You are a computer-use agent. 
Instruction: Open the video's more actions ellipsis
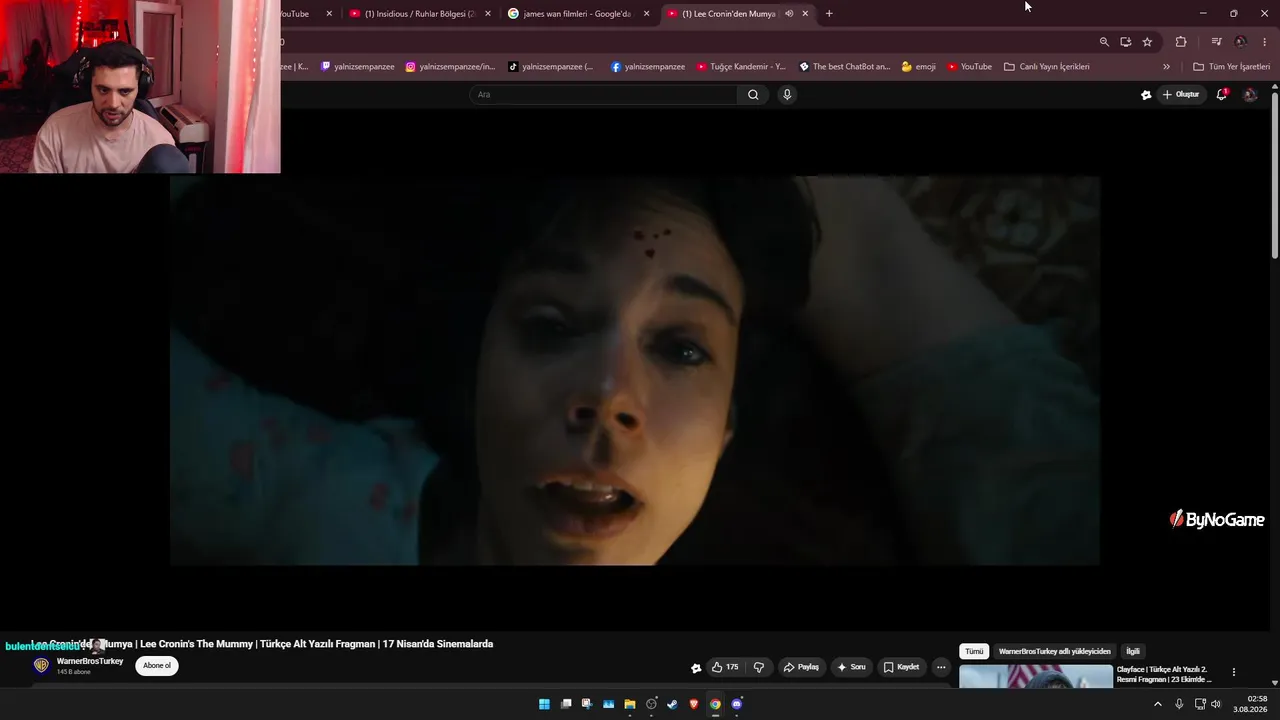[x=941, y=667]
